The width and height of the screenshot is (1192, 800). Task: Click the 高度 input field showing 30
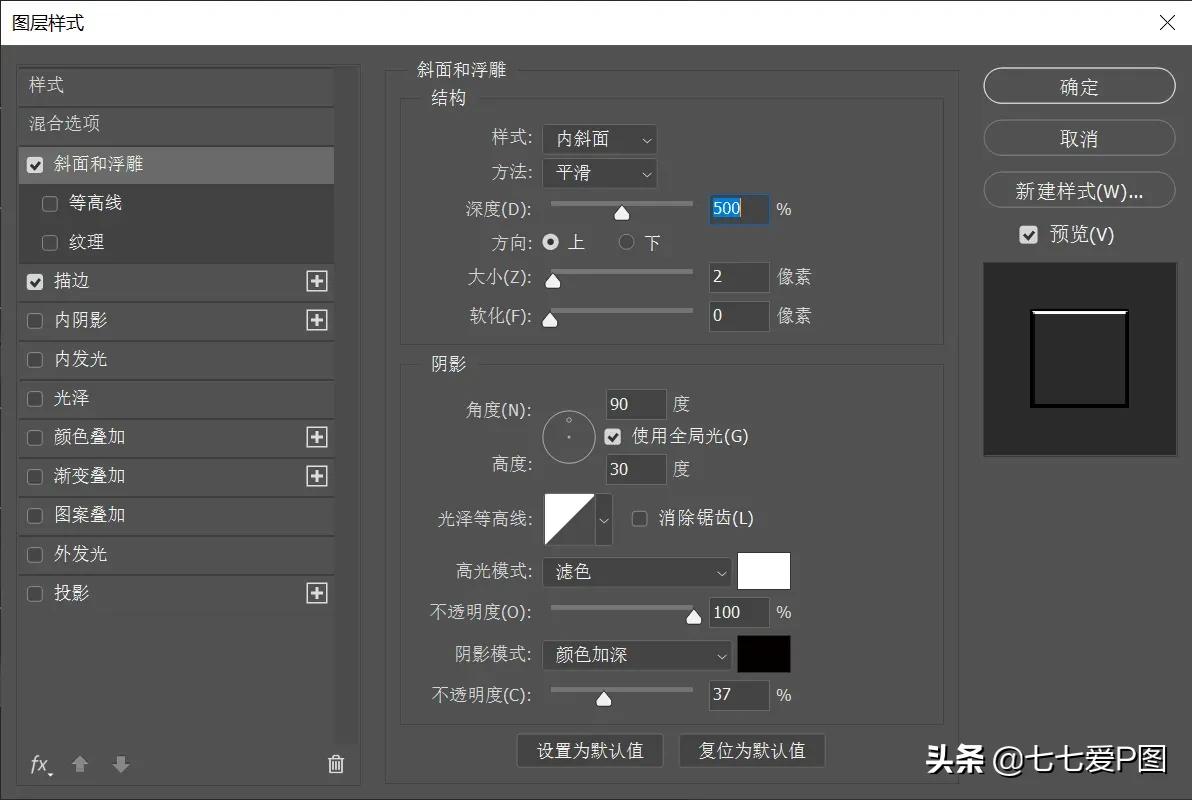tap(636, 469)
